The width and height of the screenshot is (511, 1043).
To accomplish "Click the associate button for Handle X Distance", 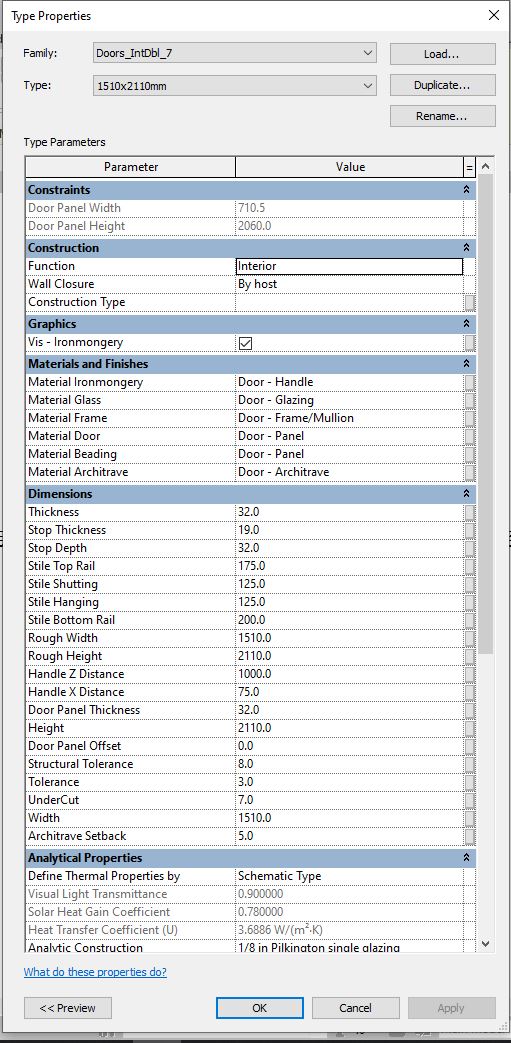I will click(470, 692).
